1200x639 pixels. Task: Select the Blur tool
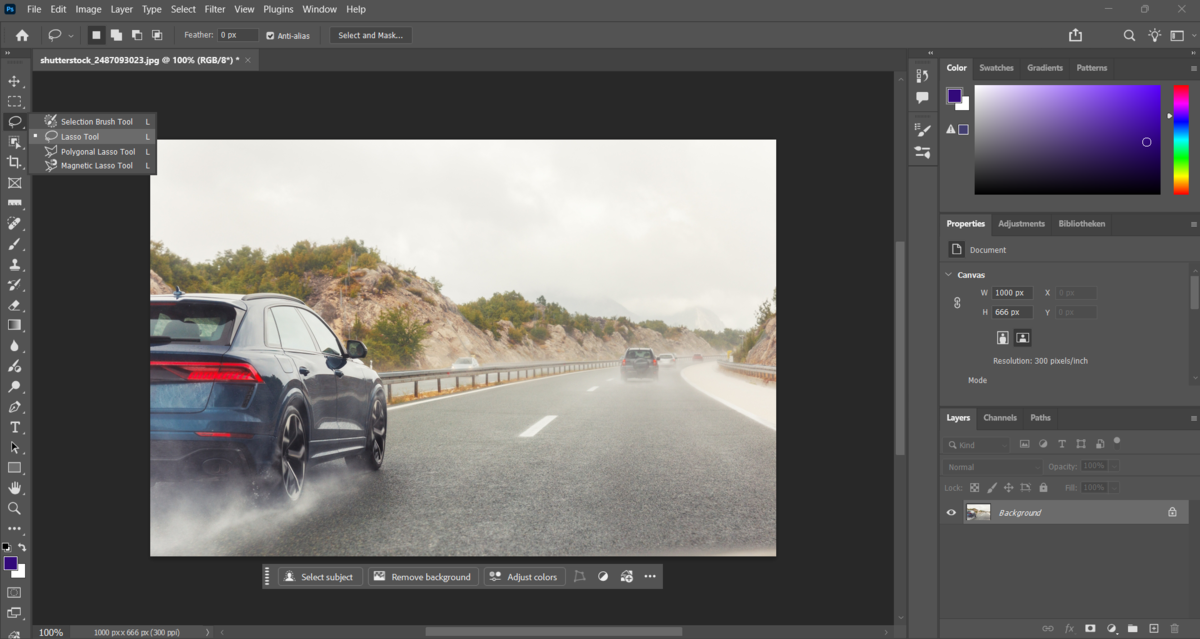(14, 346)
